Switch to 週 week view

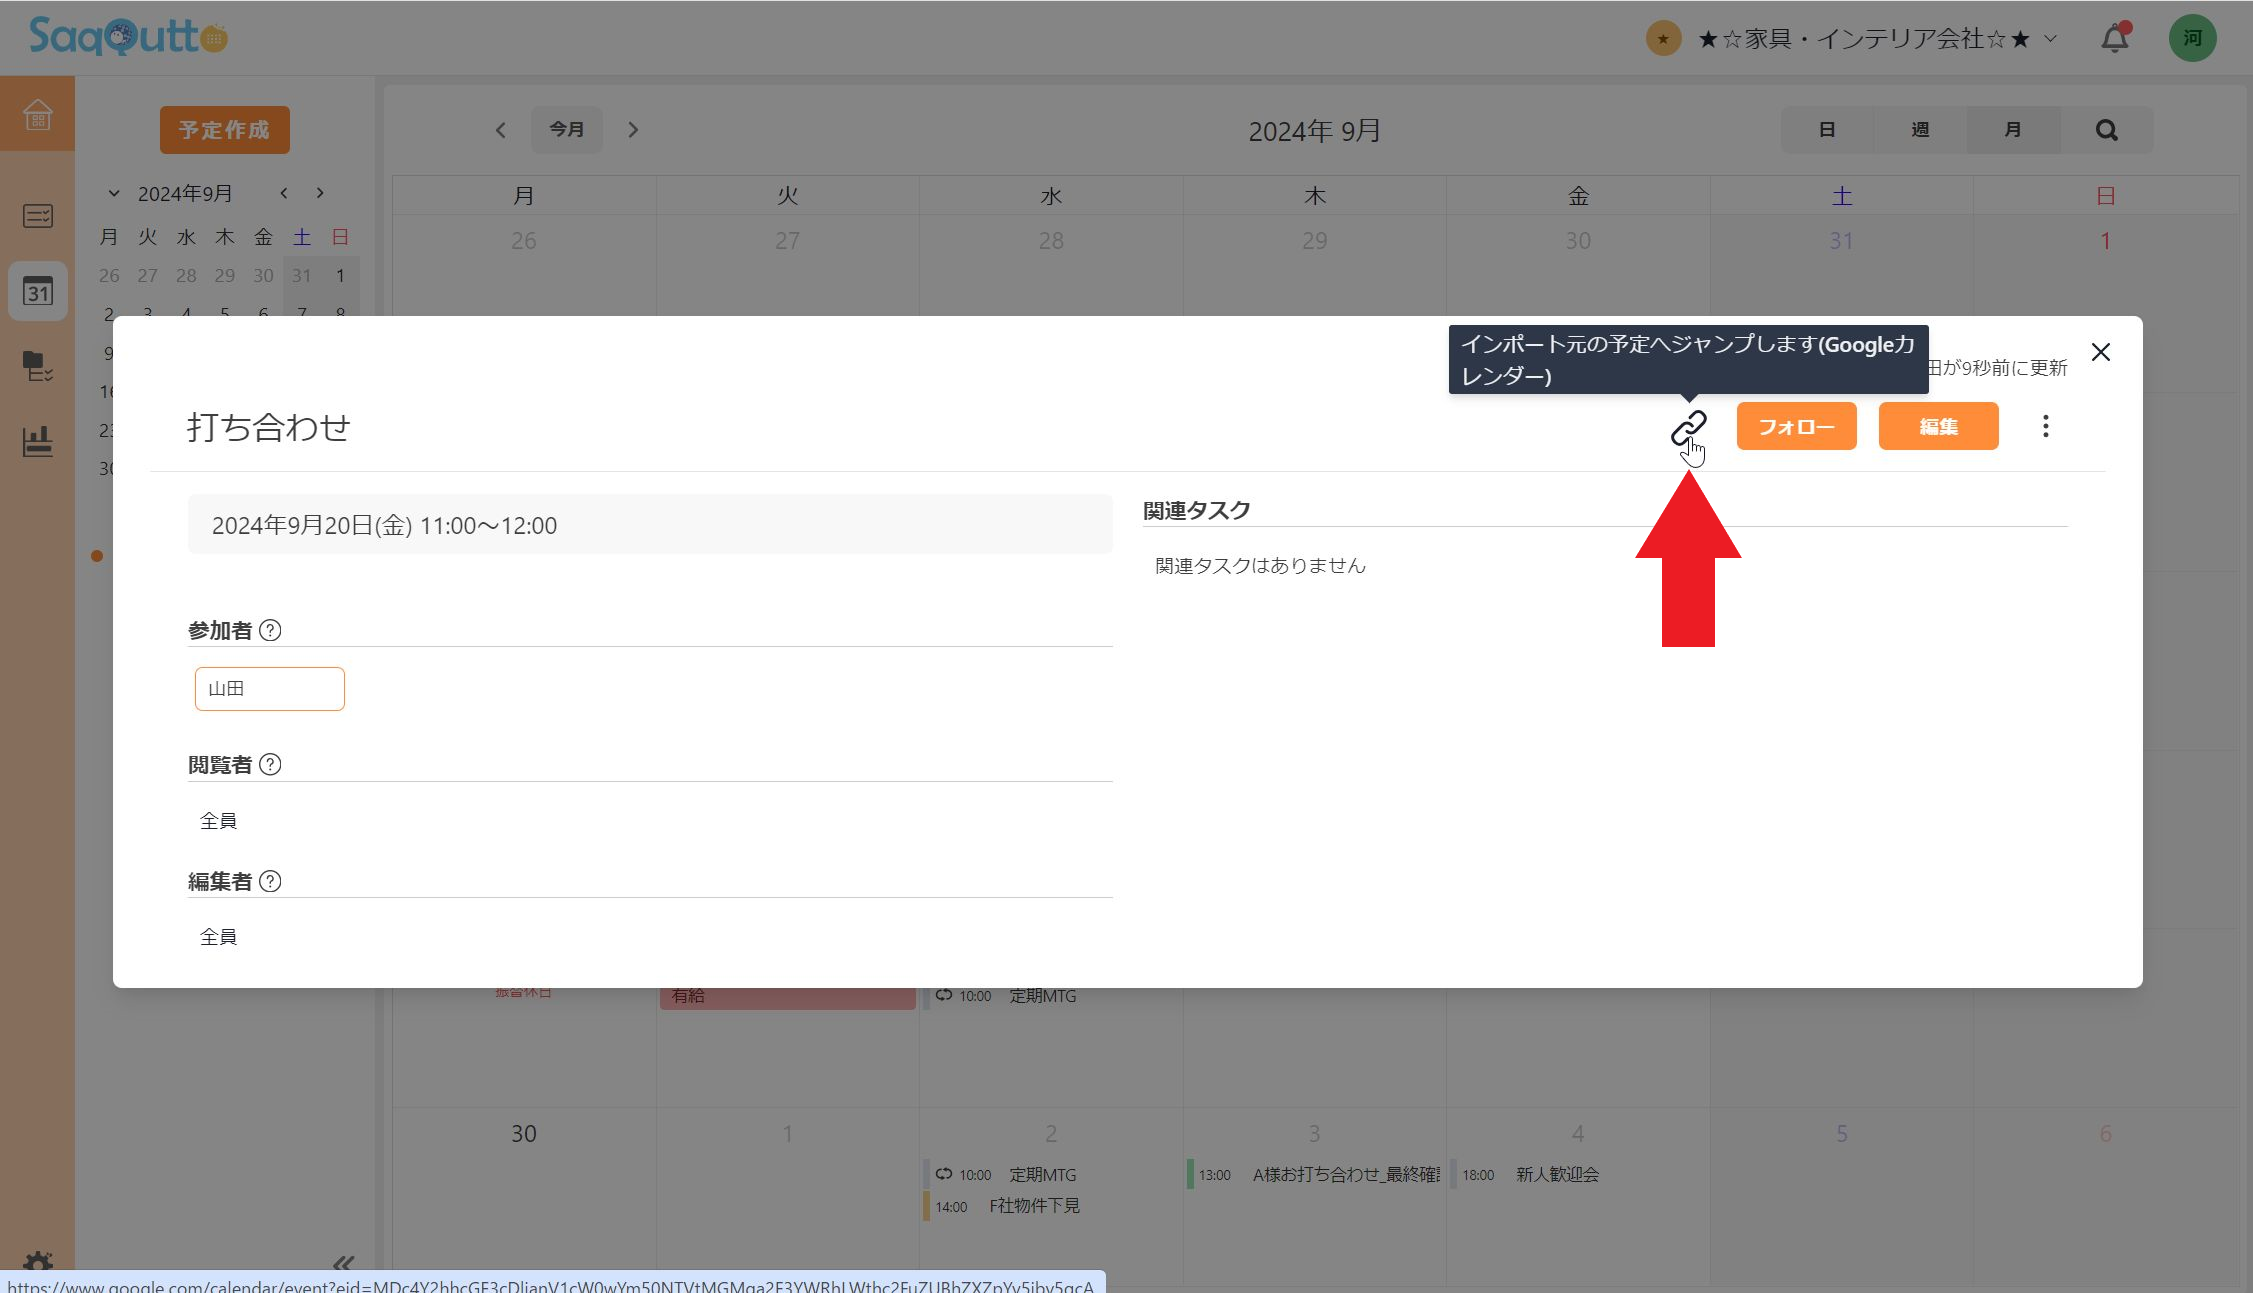pyautogui.click(x=1919, y=129)
